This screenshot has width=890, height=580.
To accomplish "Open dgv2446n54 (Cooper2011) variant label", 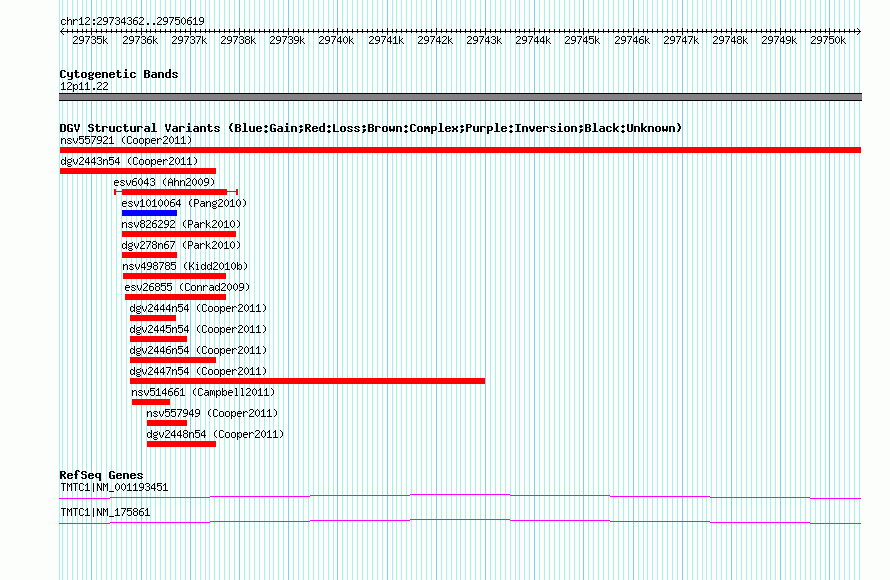I will [x=198, y=350].
